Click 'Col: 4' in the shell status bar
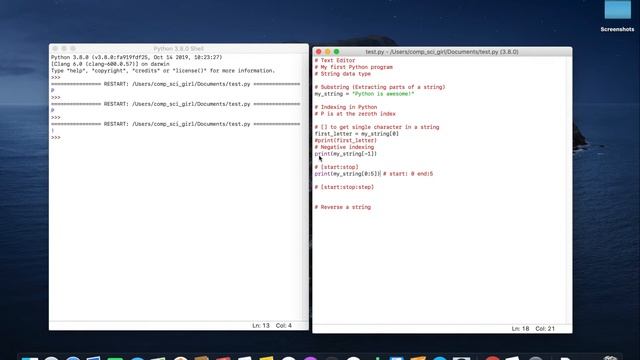Viewport: 640px width, 360px height. tap(284, 326)
